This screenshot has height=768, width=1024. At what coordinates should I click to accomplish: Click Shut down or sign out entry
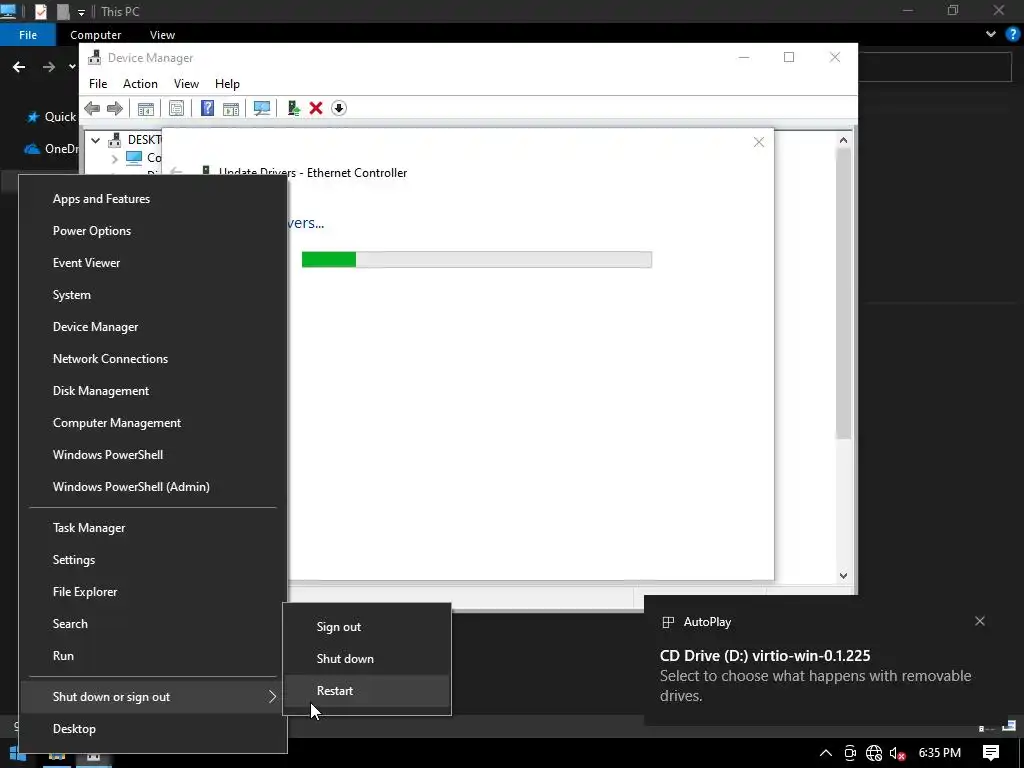click(153, 697)
